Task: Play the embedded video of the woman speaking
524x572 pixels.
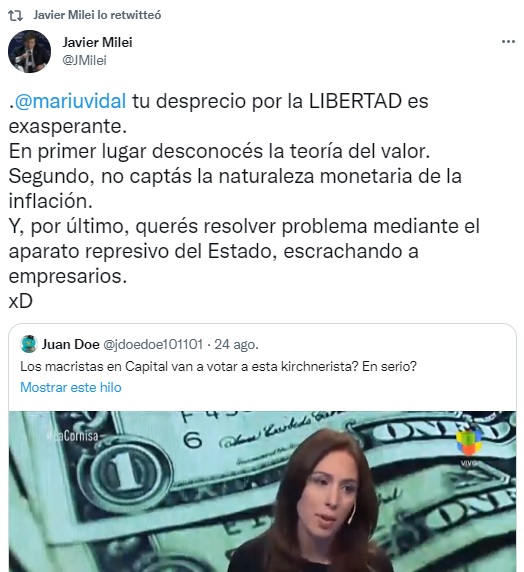Action: point(262,491)
